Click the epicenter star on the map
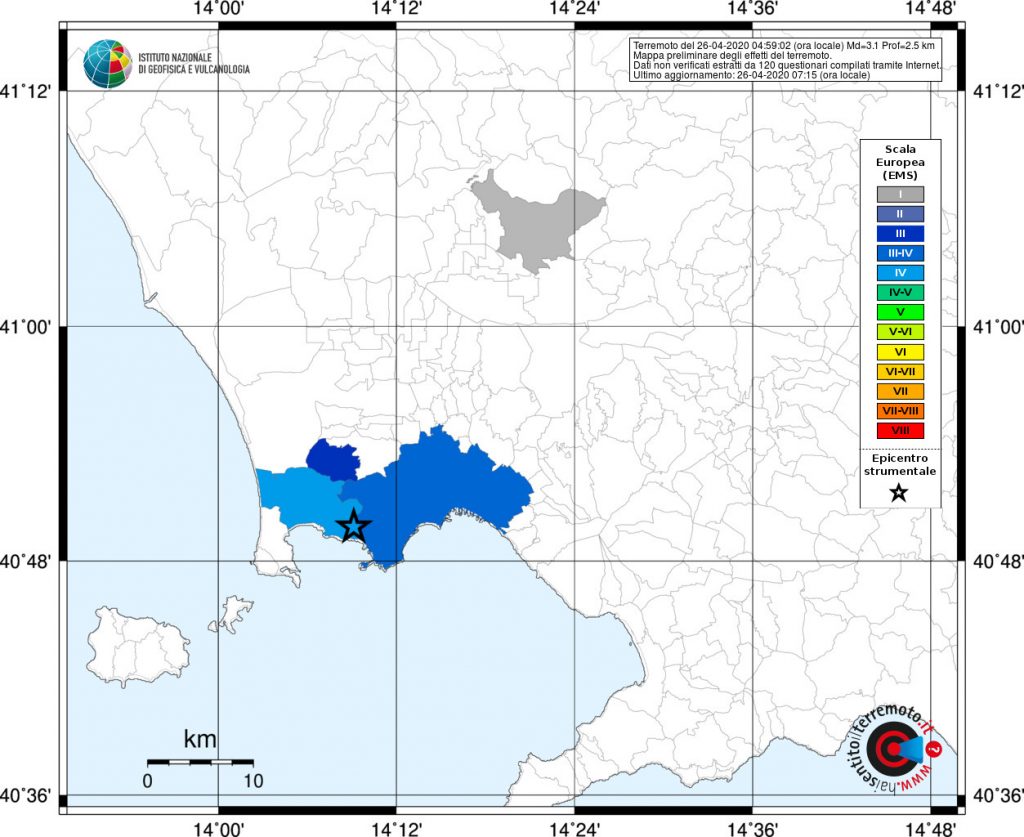The image size is (1024, 837). pyautogui.click(x=354, y=526)
